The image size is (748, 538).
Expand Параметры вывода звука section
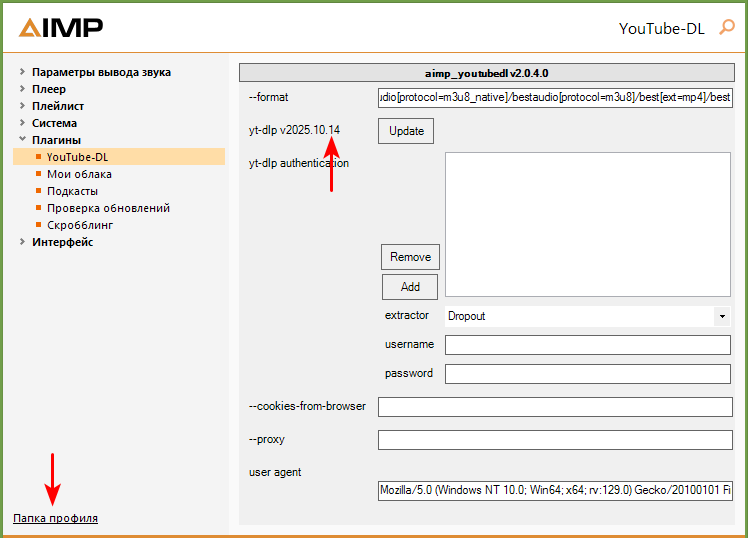click(x=22, y=72)
